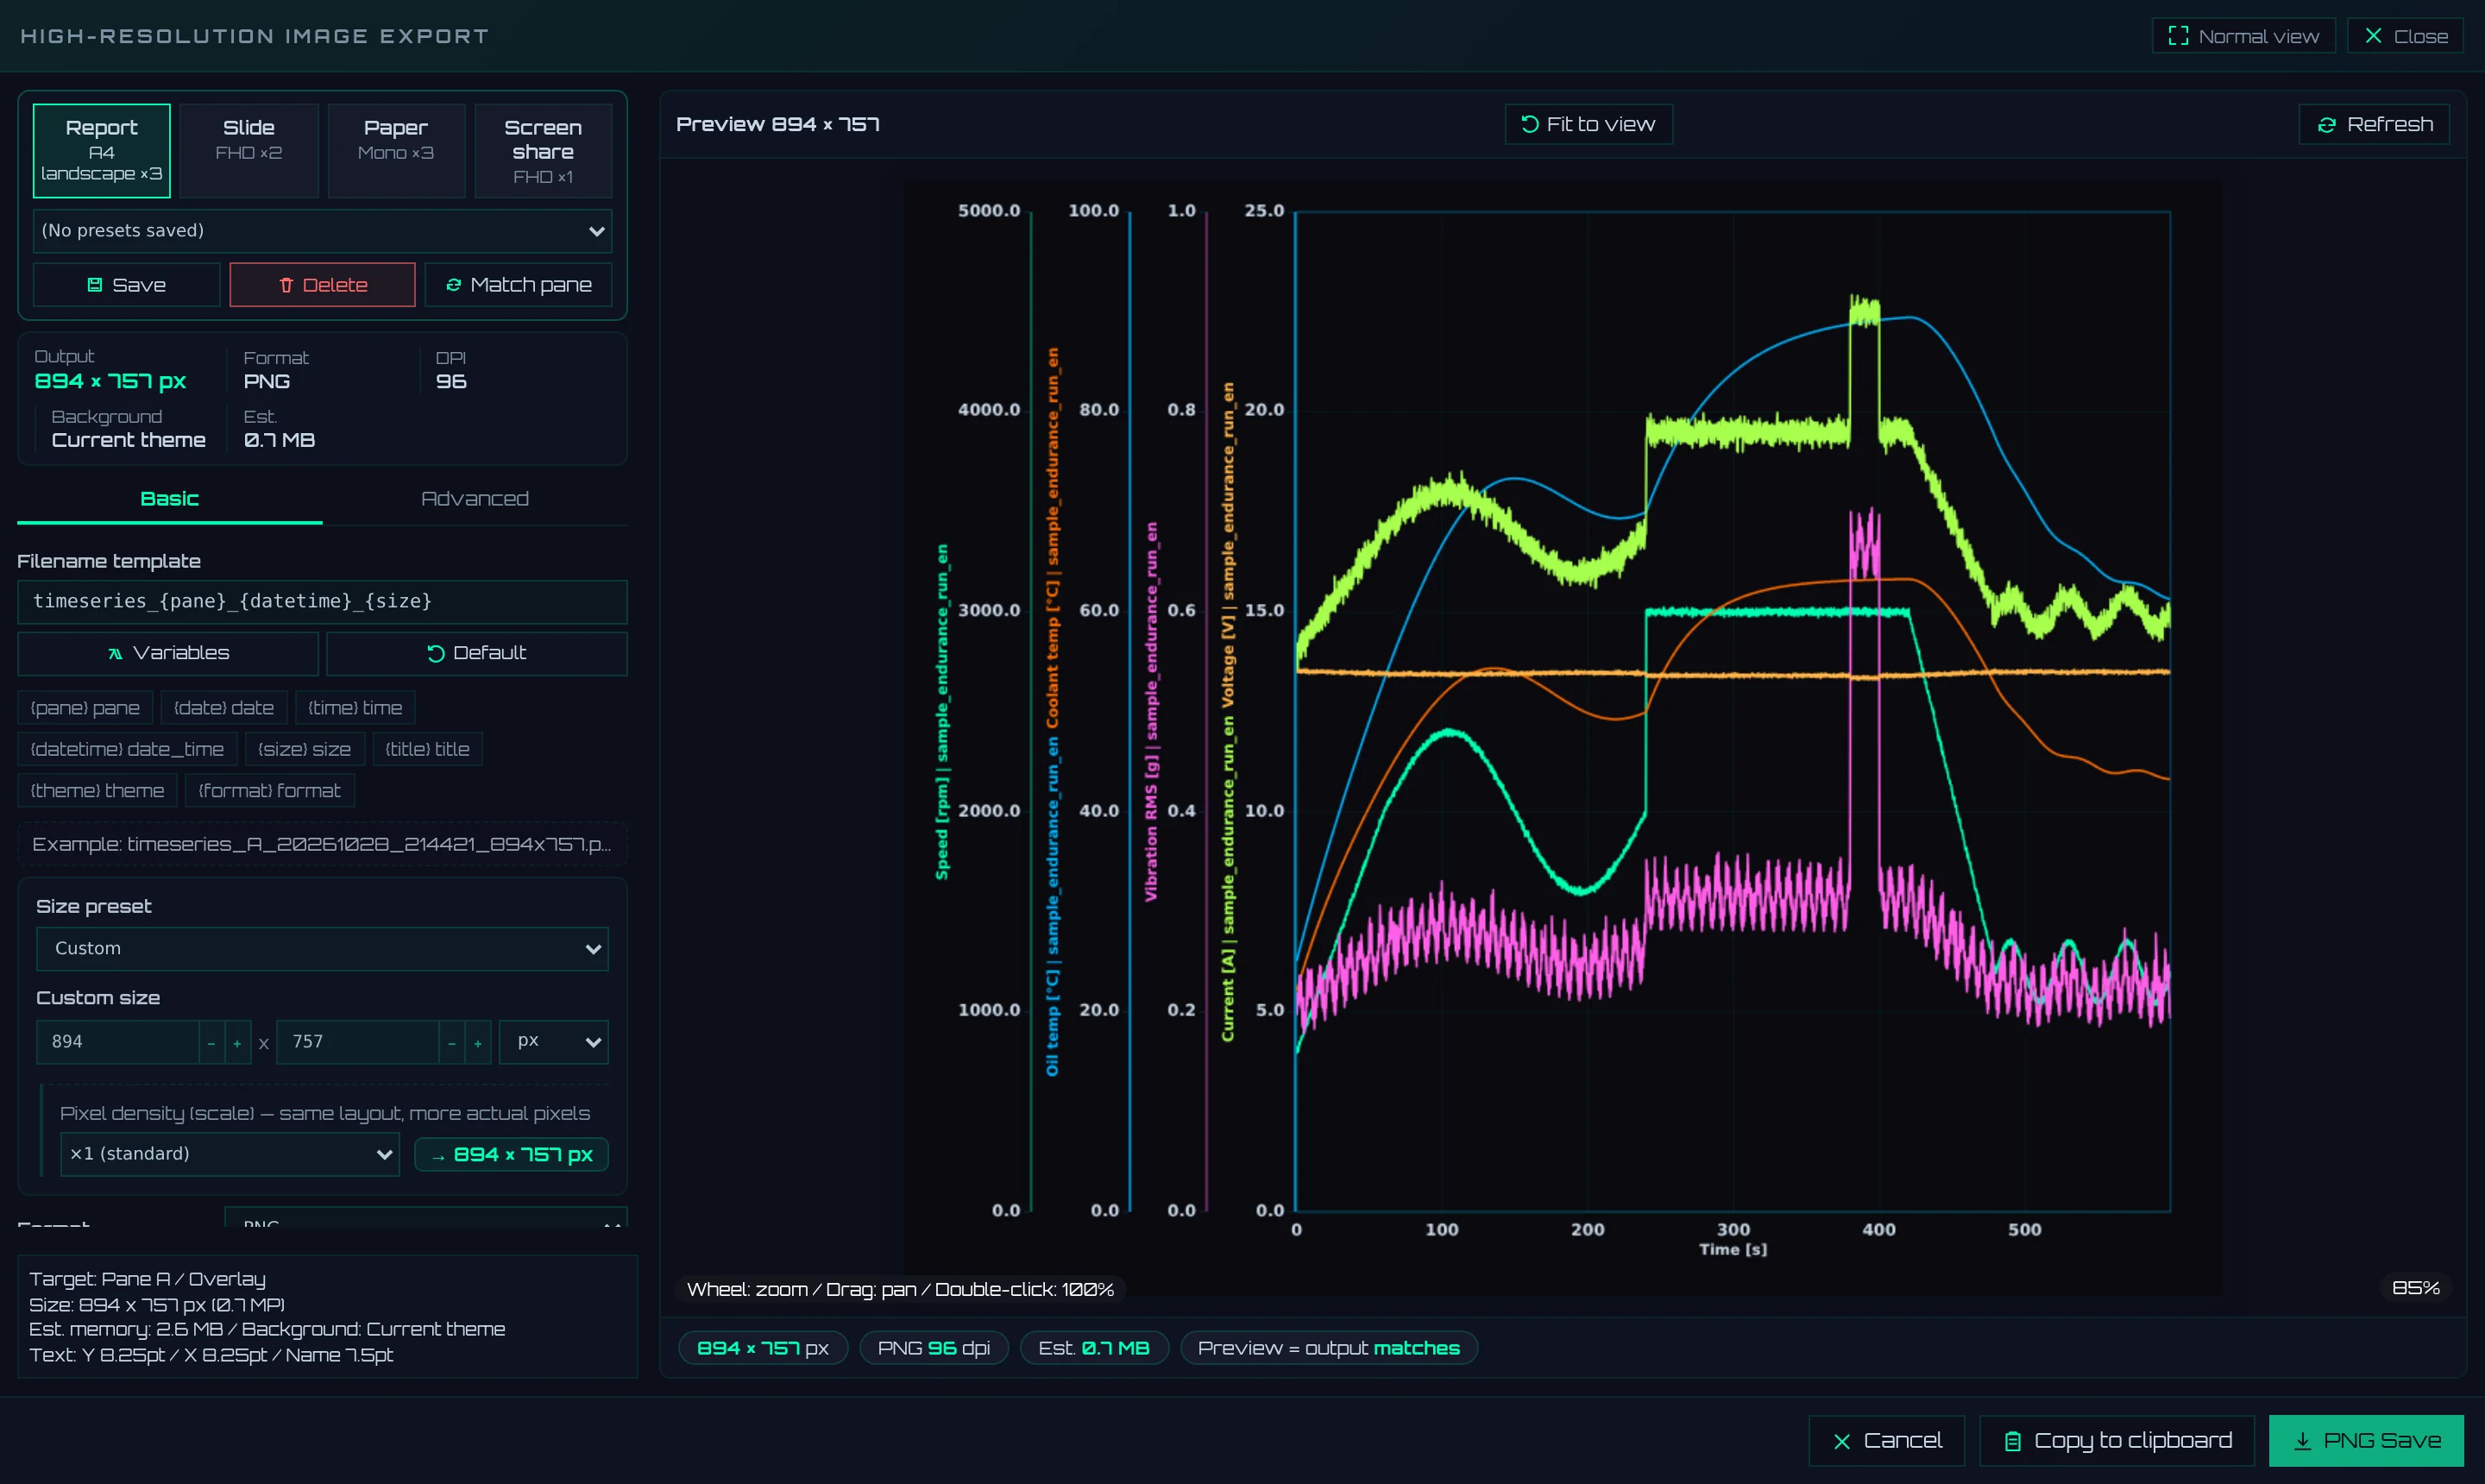
Task: Click Copy to clipboard button
Action: pyautogui.click(x=2117, y=1441)
